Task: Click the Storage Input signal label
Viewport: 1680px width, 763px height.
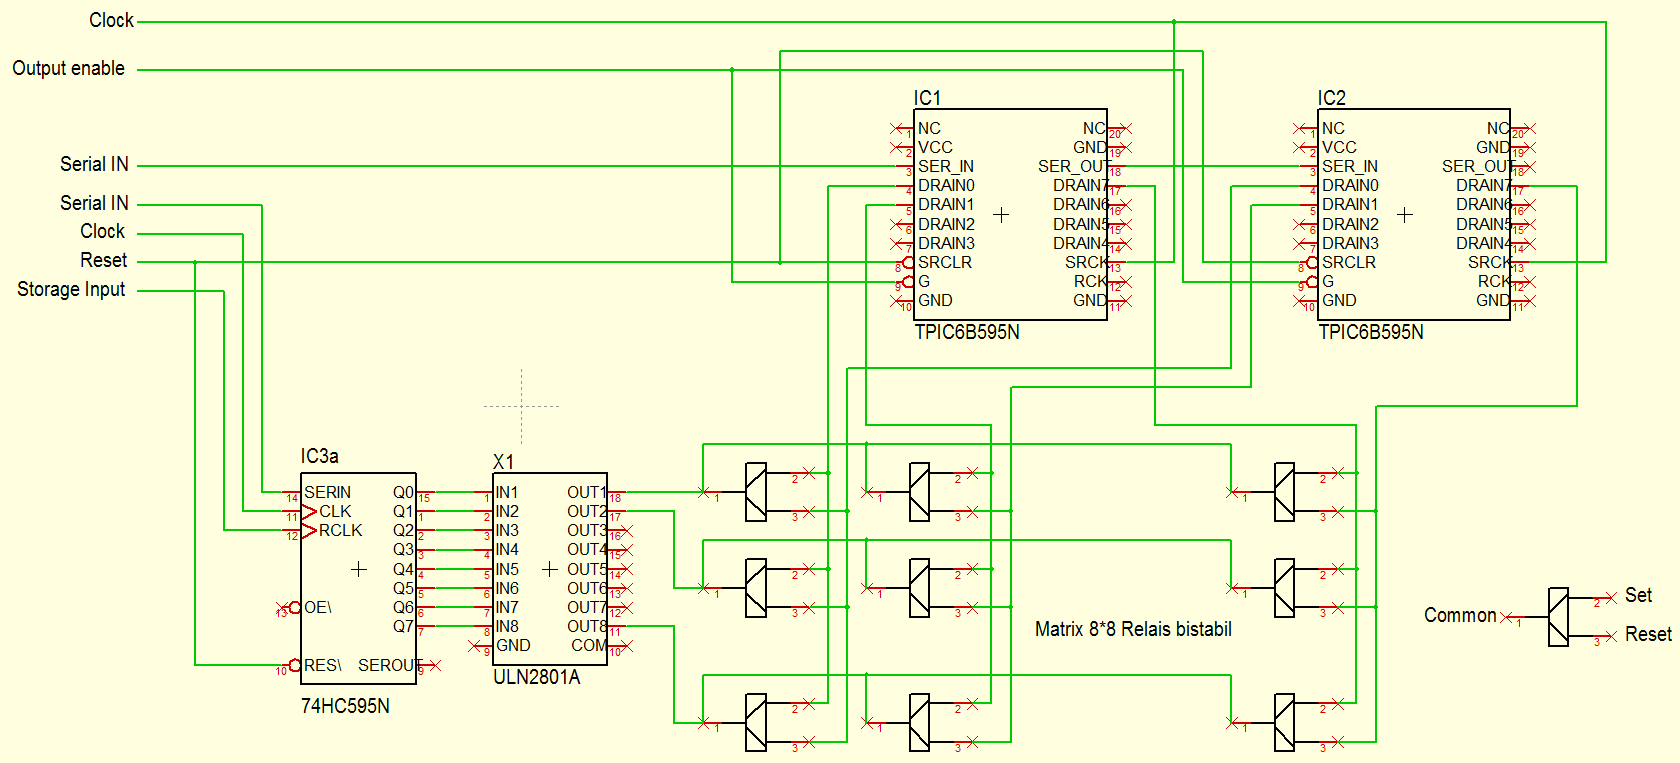Action: coord(71,290)
